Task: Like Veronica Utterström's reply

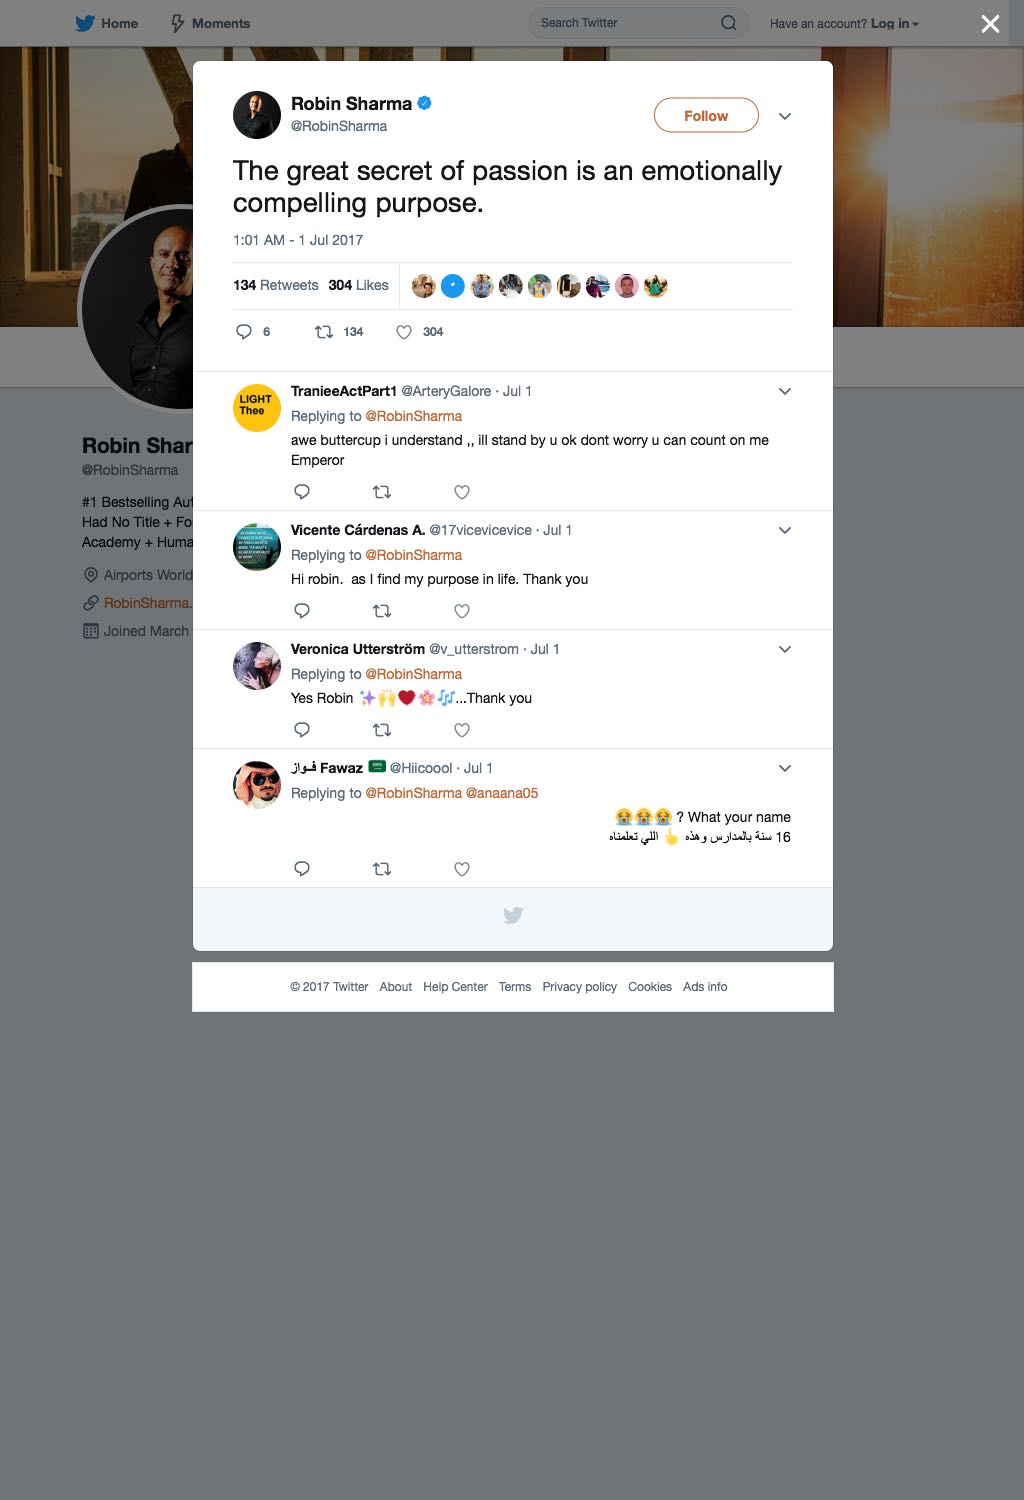Action: click(x=462, y=730)
